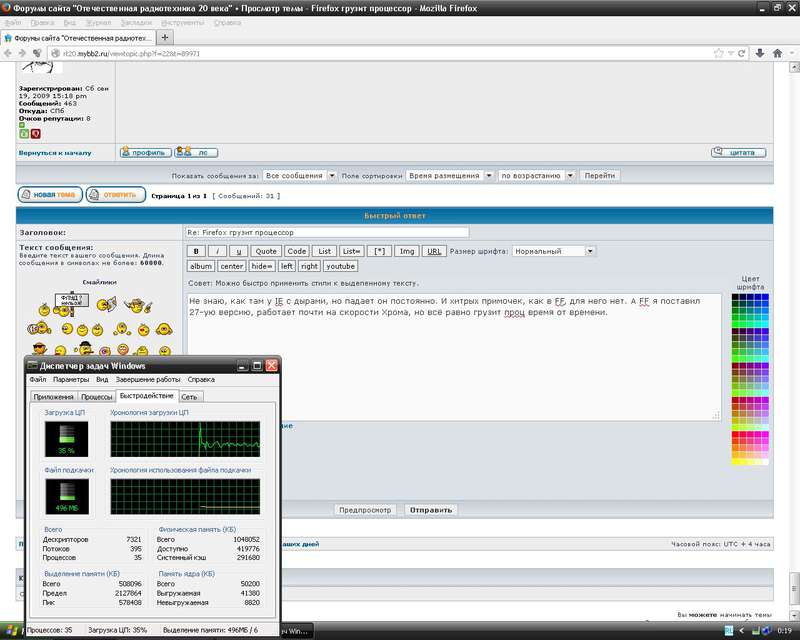Click the green reputation plus icon
This screenshot has width=800, height=640.
coord(24,134)
